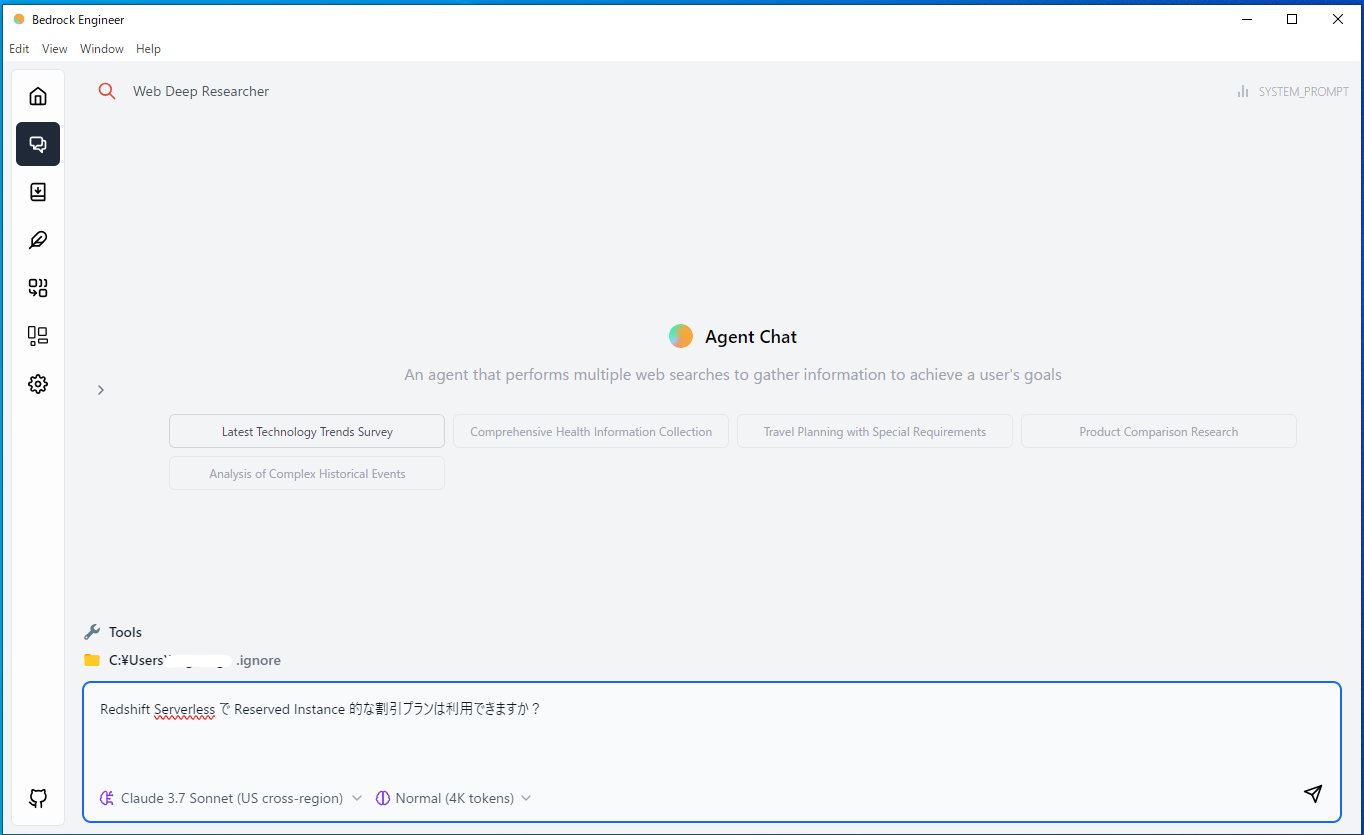
Task: Open the View menu
Action: [55, 49]
